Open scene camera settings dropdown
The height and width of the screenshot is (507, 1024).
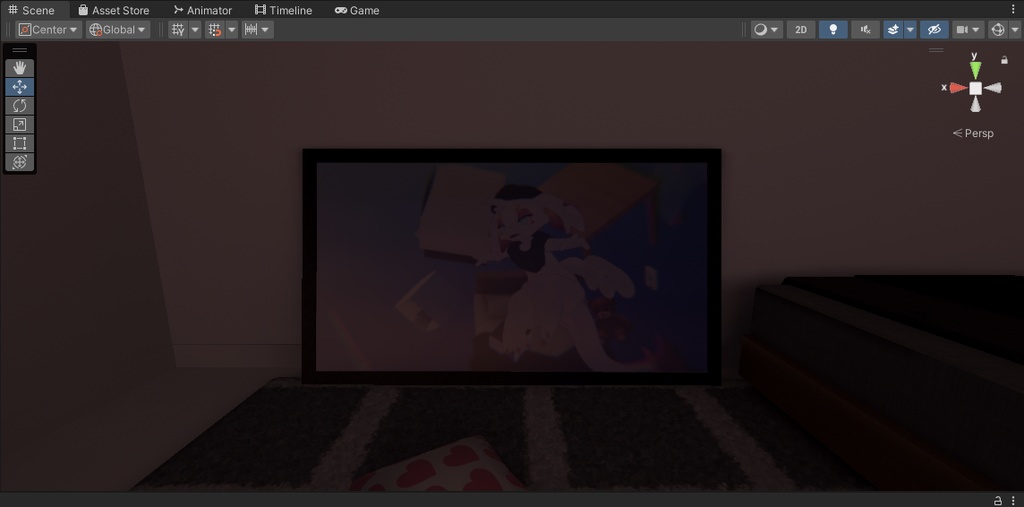tap(968, 29)
